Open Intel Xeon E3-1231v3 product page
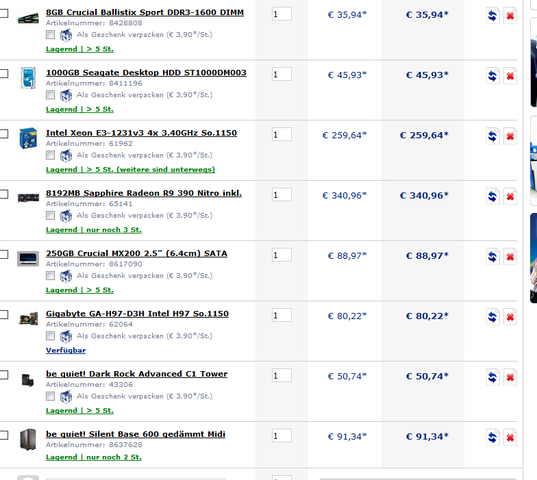 tap(141, 133)
